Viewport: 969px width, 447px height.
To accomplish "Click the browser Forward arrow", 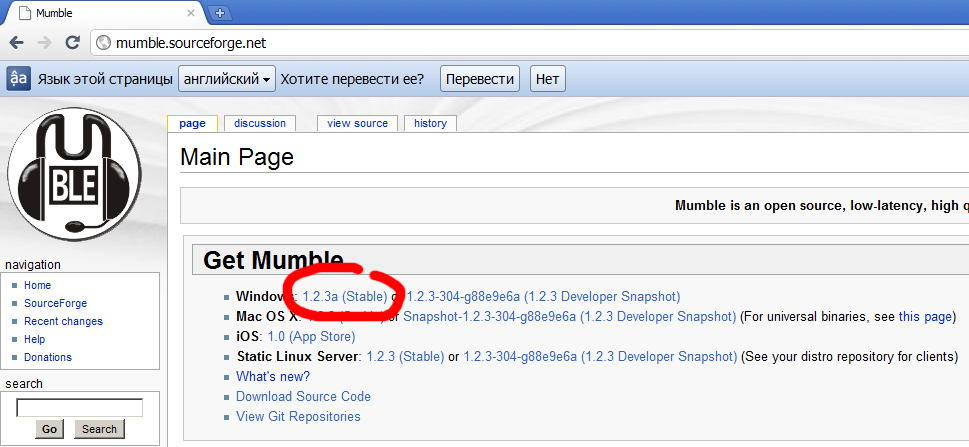I will point(44,43).
